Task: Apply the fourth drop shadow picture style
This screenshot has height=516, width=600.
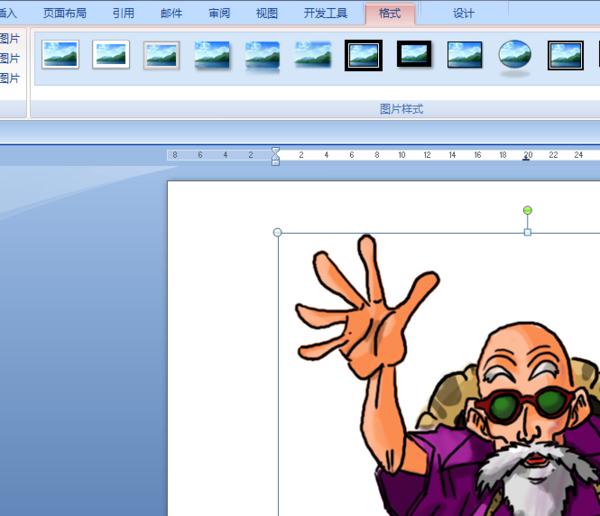Action: coord(212,55)
